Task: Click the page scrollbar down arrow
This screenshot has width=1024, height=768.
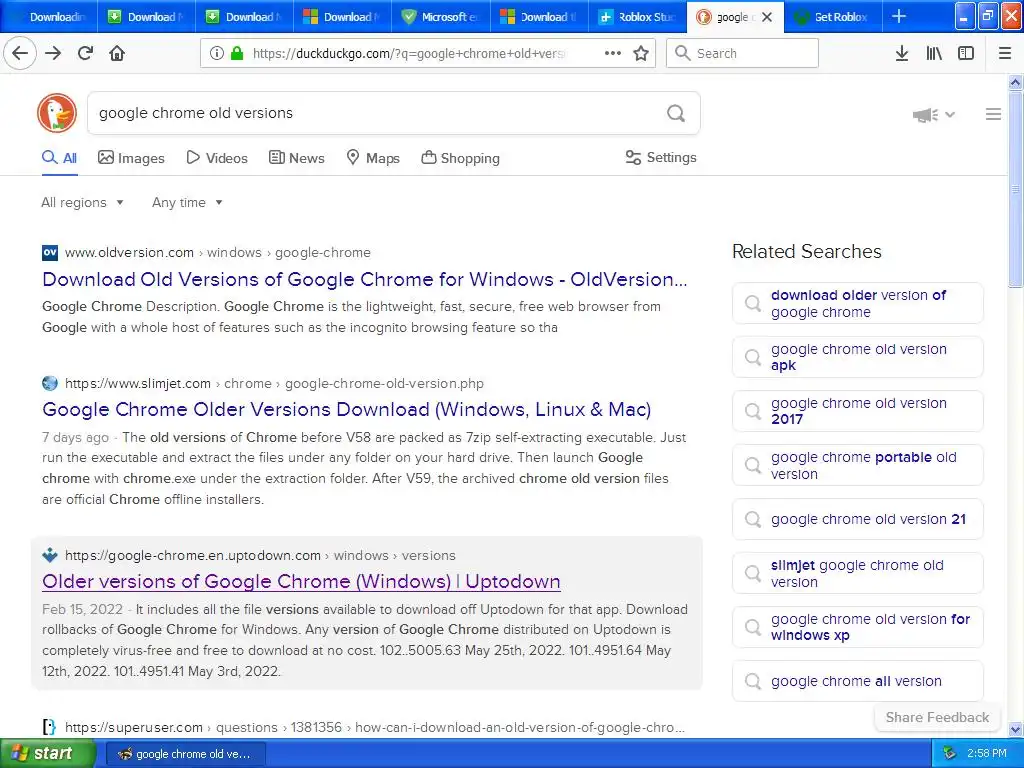Action: pyautogui.click(x=1016, y=729)
